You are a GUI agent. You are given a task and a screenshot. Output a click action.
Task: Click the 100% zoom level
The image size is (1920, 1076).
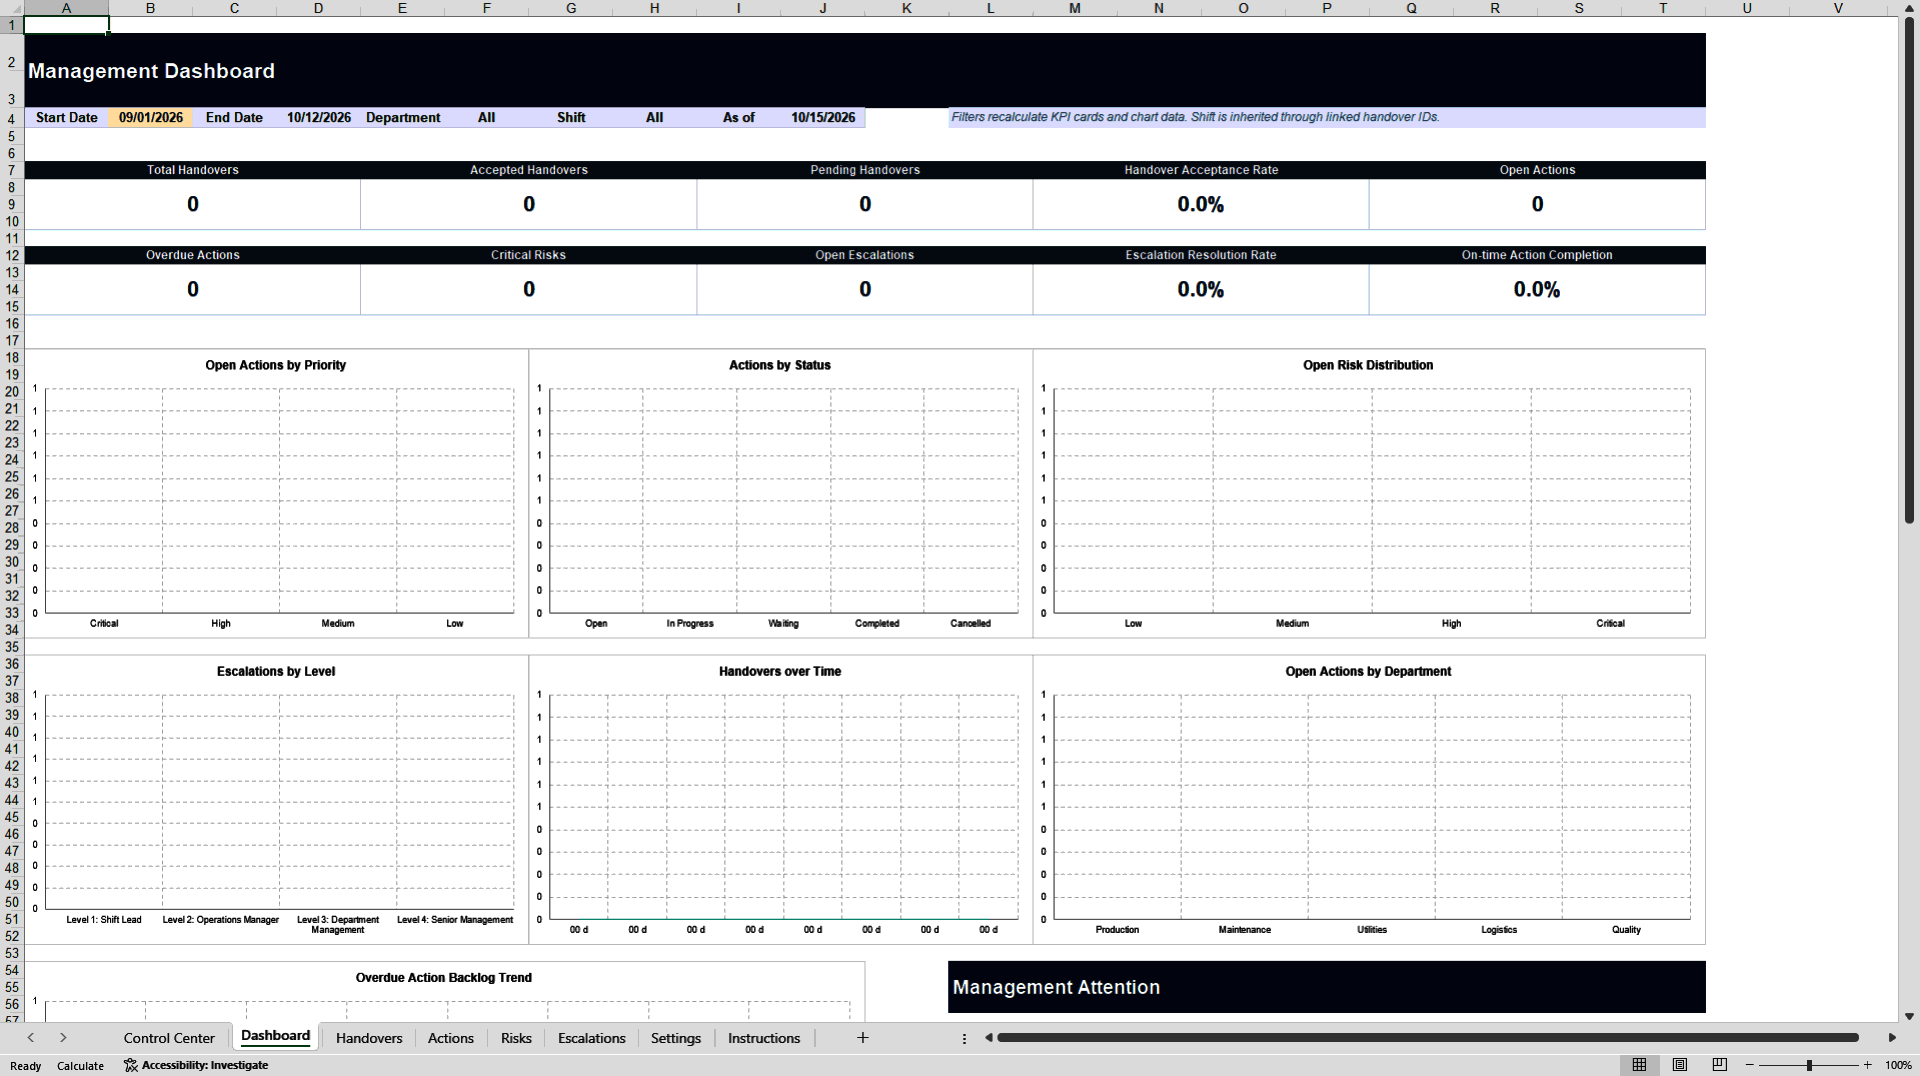tap(1898, 1065)
